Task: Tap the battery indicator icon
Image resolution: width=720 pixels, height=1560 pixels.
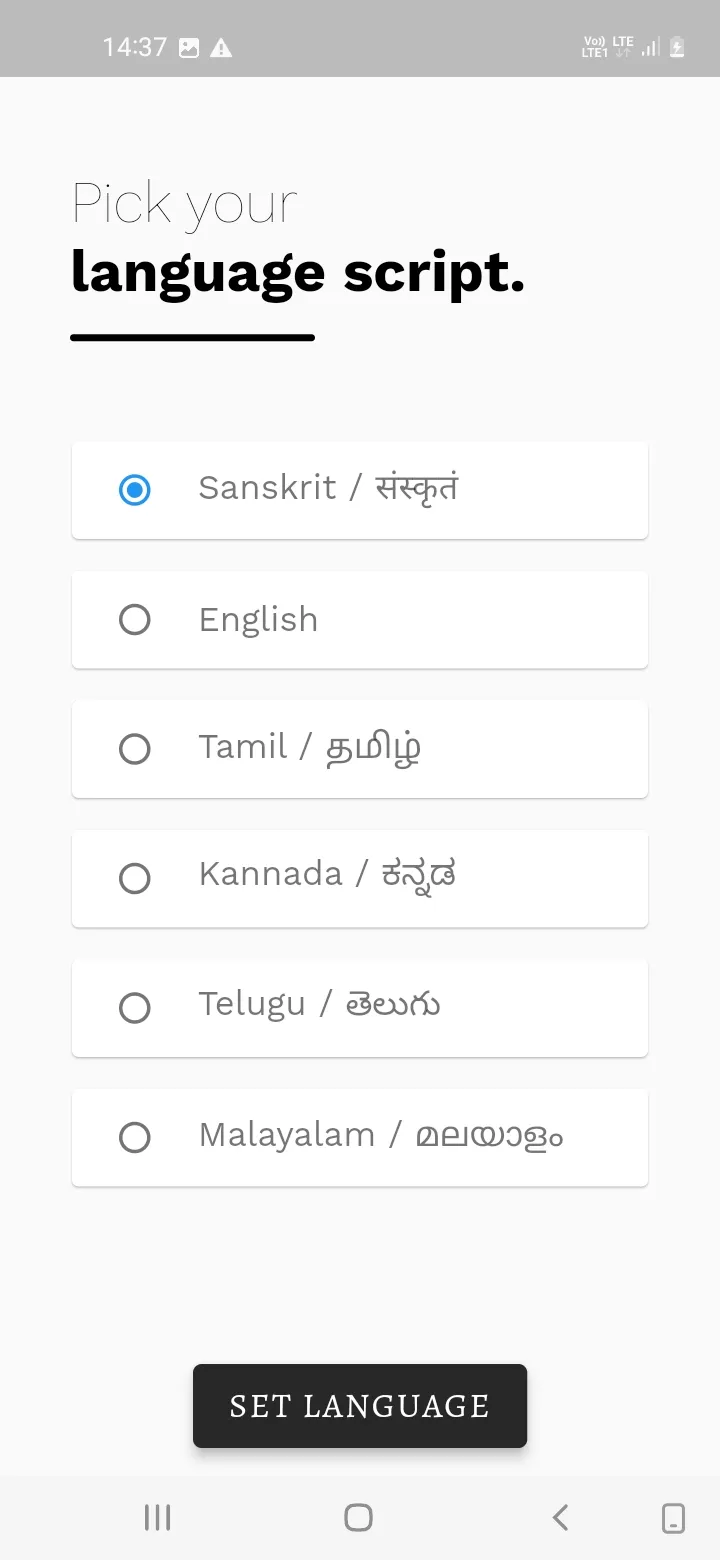Action: click(676, 46)
